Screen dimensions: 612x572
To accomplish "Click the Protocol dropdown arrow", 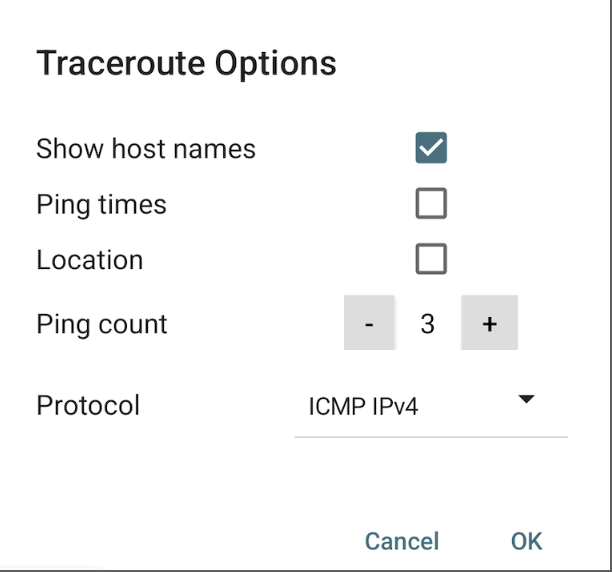I will point(527,400).
